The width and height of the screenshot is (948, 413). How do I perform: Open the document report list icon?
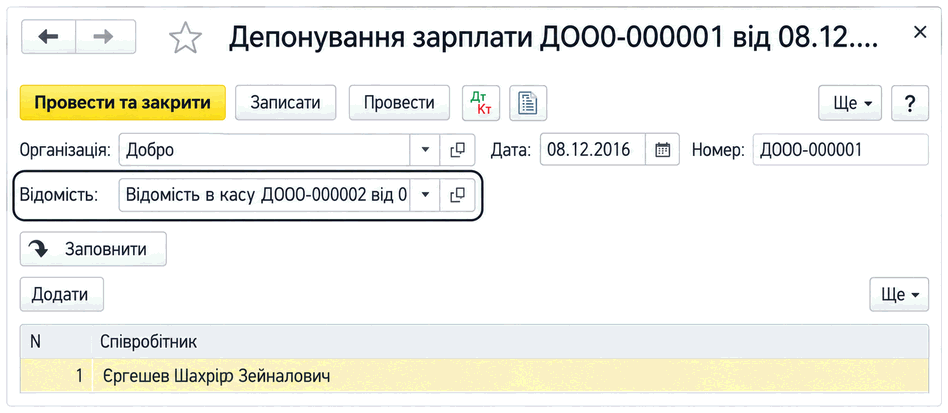tap(528, 103)
